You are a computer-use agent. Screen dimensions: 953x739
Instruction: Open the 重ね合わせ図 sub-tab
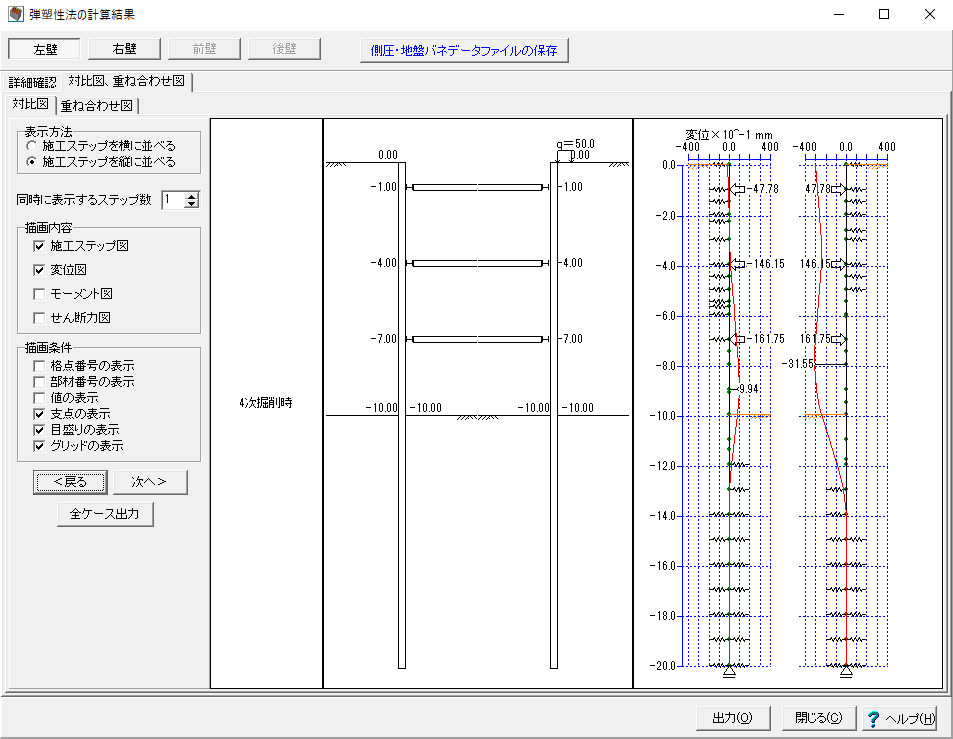98,105
